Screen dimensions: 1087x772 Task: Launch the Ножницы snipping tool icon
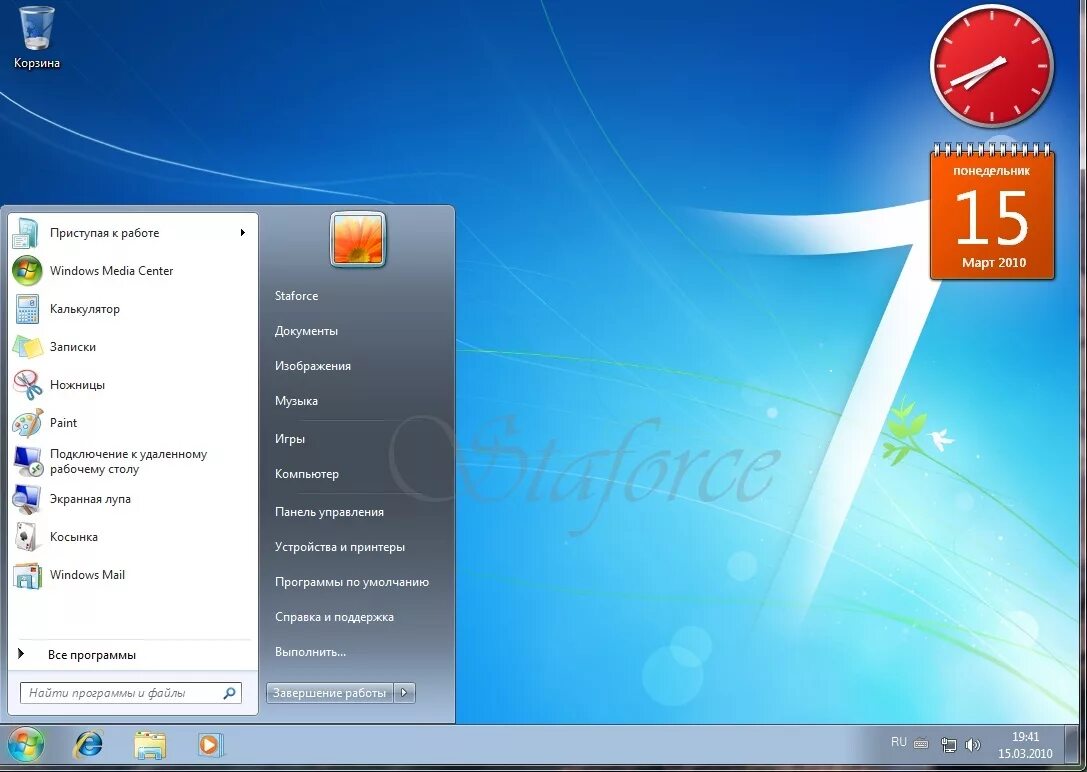pos(26,385)
